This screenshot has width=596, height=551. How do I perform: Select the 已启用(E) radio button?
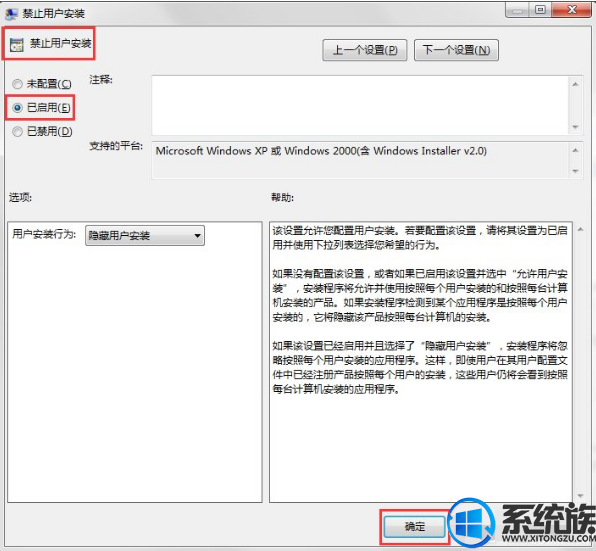coord(17,108)
